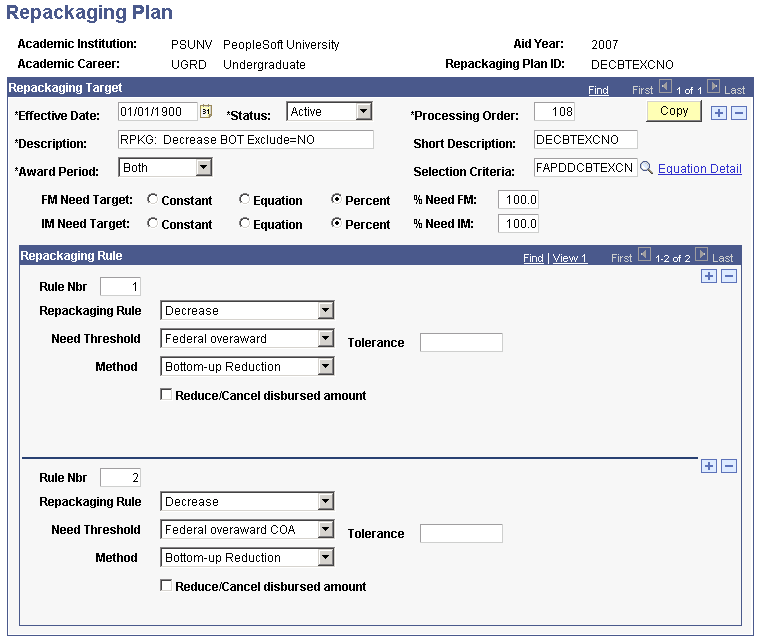The width and height of the screenshot is (766, 641).
Task: Click First in Repackaging Target header
Action: click(x=642, y=90)
